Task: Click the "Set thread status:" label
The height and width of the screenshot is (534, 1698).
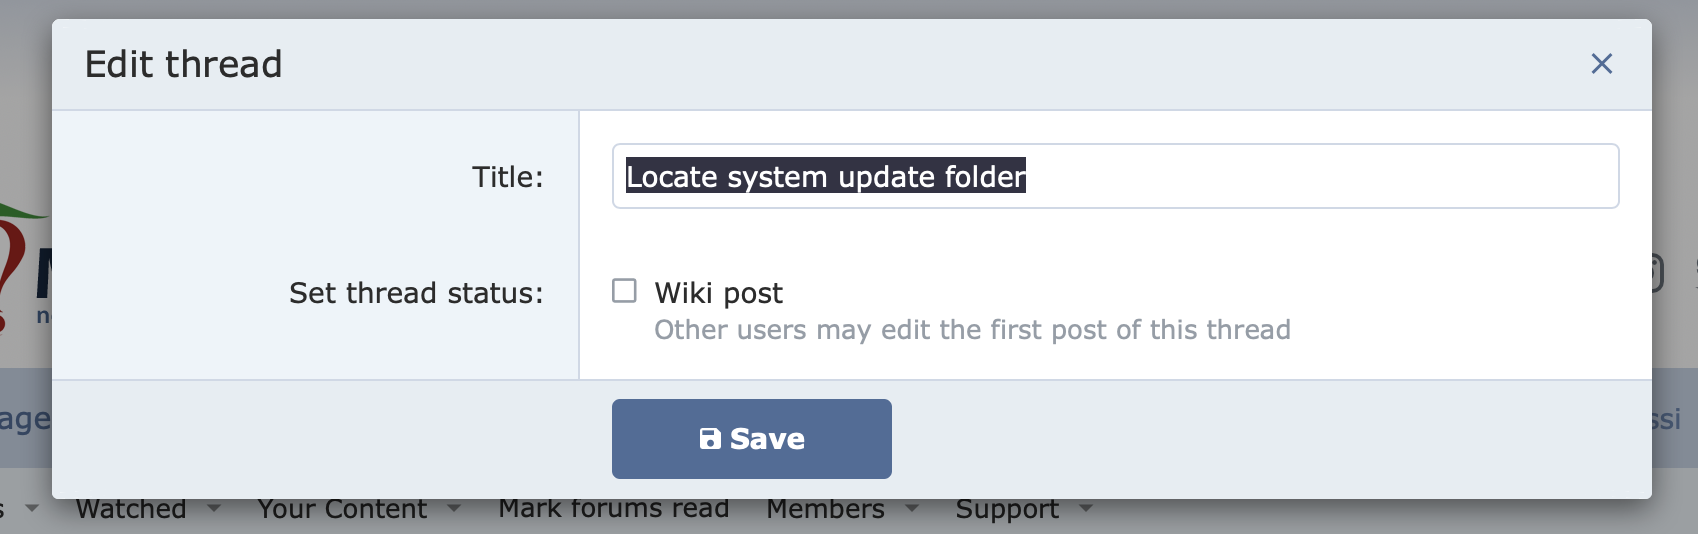Action: coord(416,293)
